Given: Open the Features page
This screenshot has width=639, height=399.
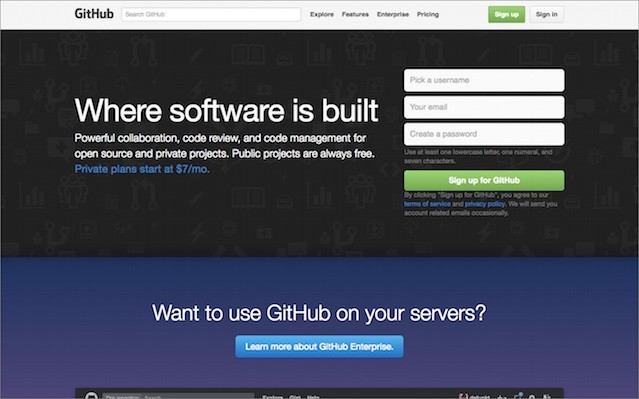Looking at the screenshot, I should [x=355, y=14].
